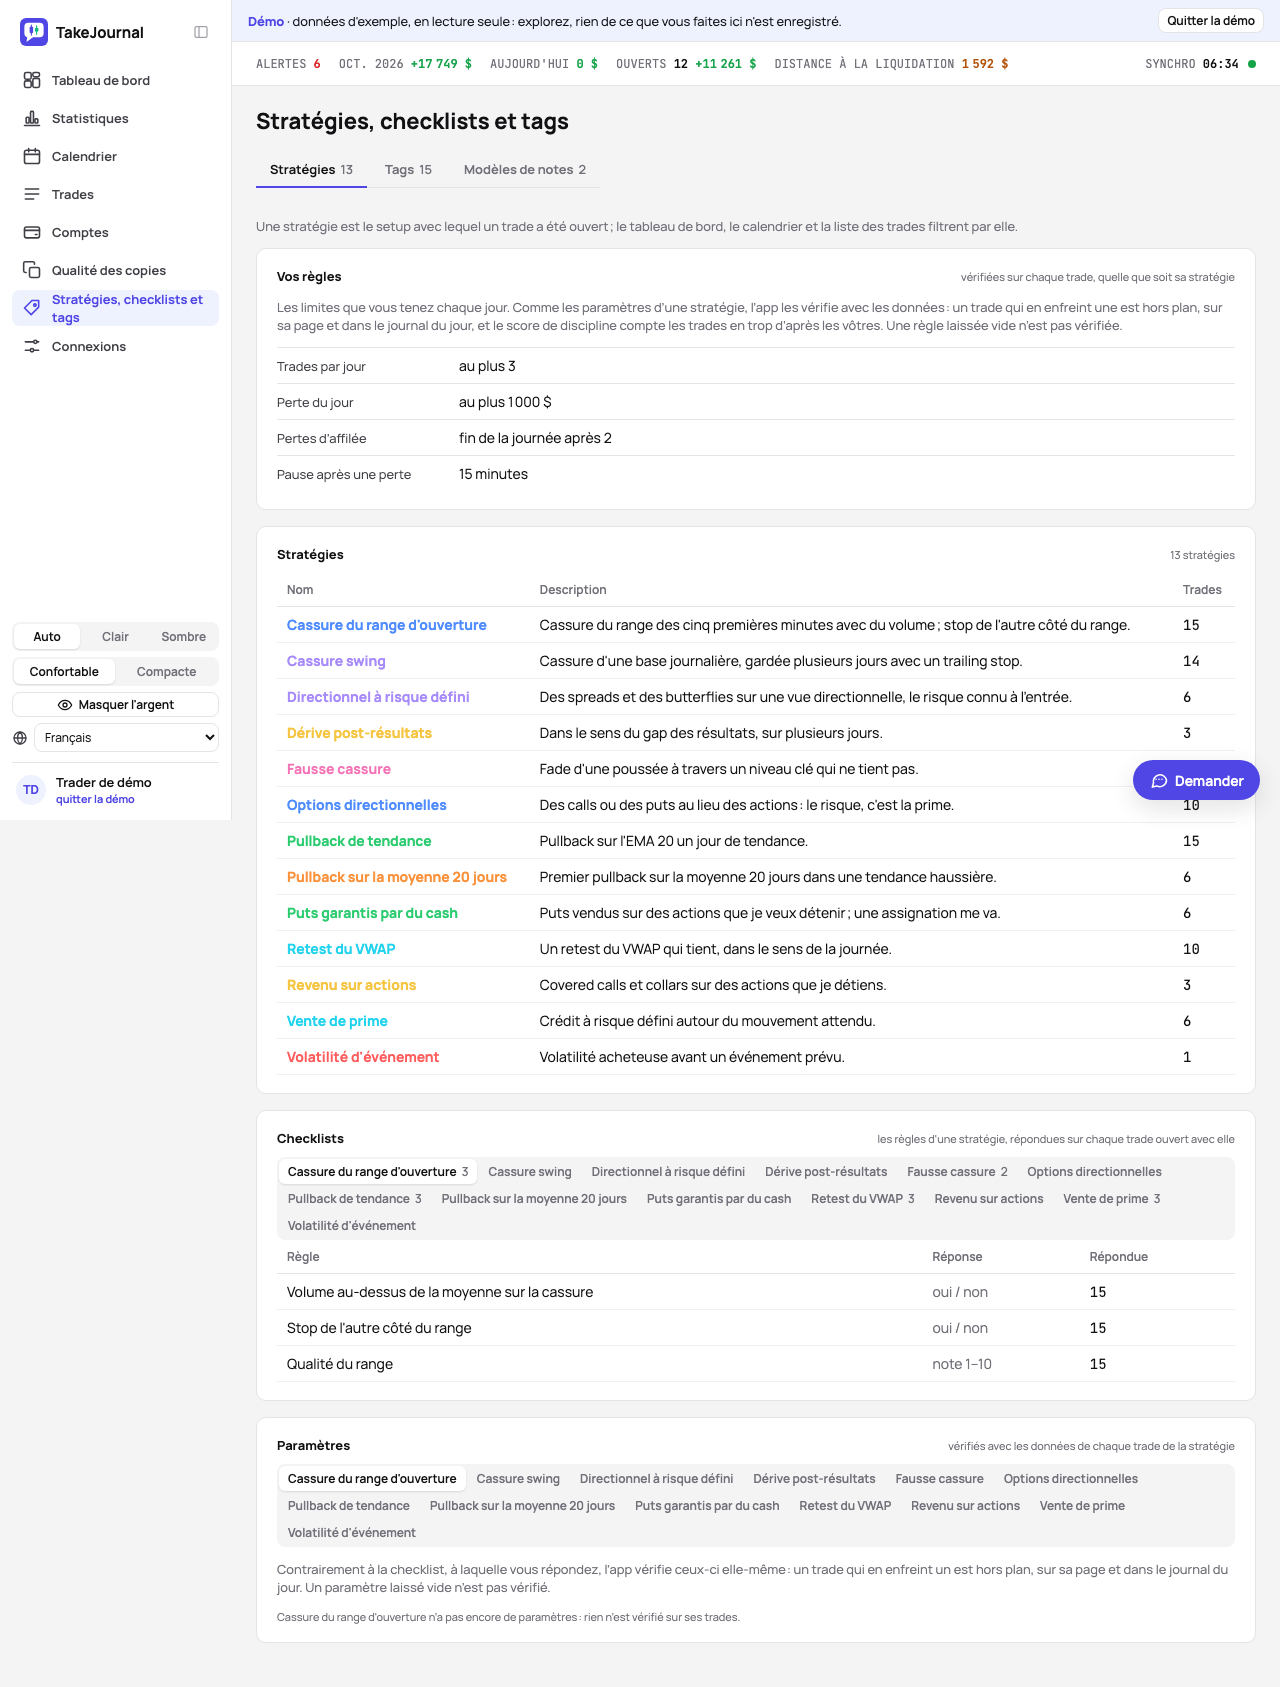Open the Stratégies tab
The width and height of the screenshot is (1280, 1687).
point(311,170)
